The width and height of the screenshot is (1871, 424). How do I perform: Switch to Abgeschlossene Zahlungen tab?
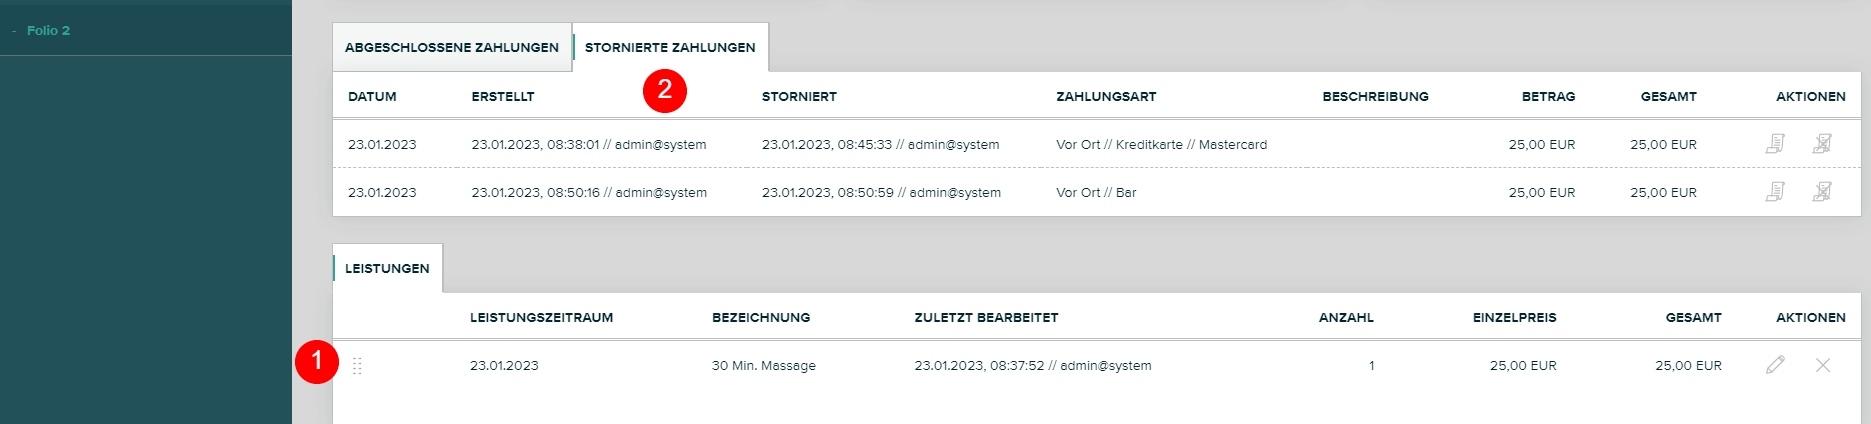(x=451, y=47)
